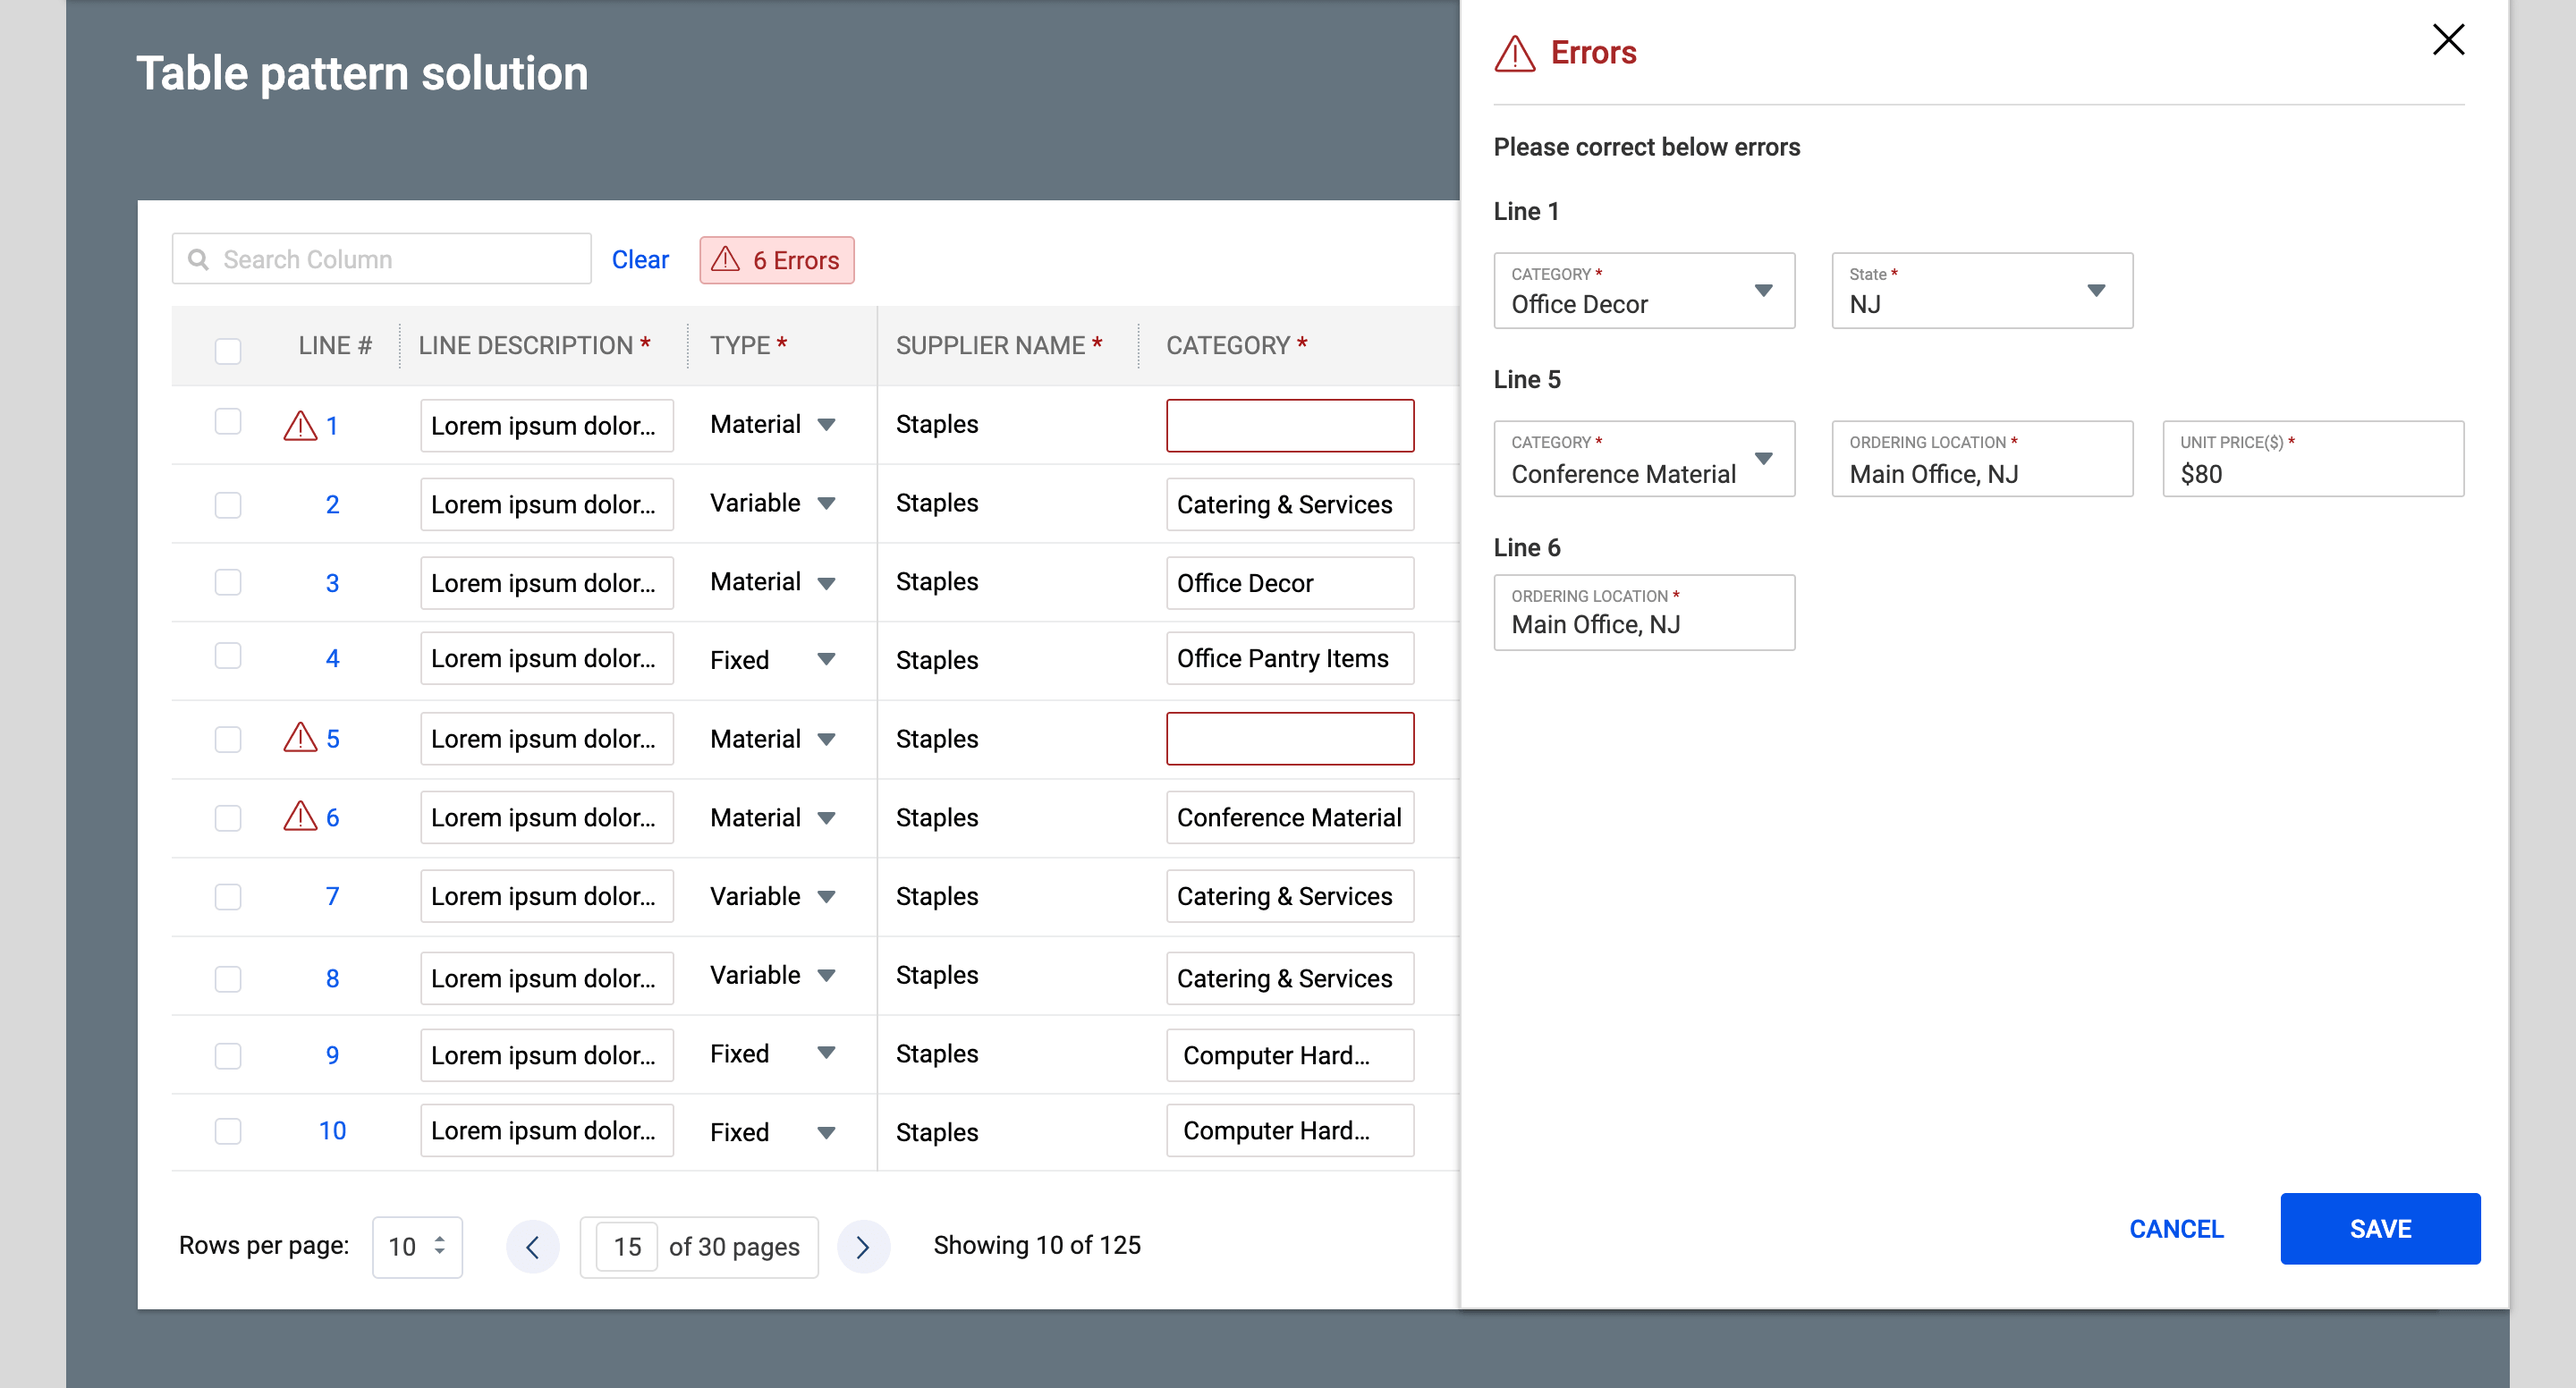Viewport: 2576px width, 1388px height.
Task: Click the empty Category field on line 5
Action: tap(1290, 739)
